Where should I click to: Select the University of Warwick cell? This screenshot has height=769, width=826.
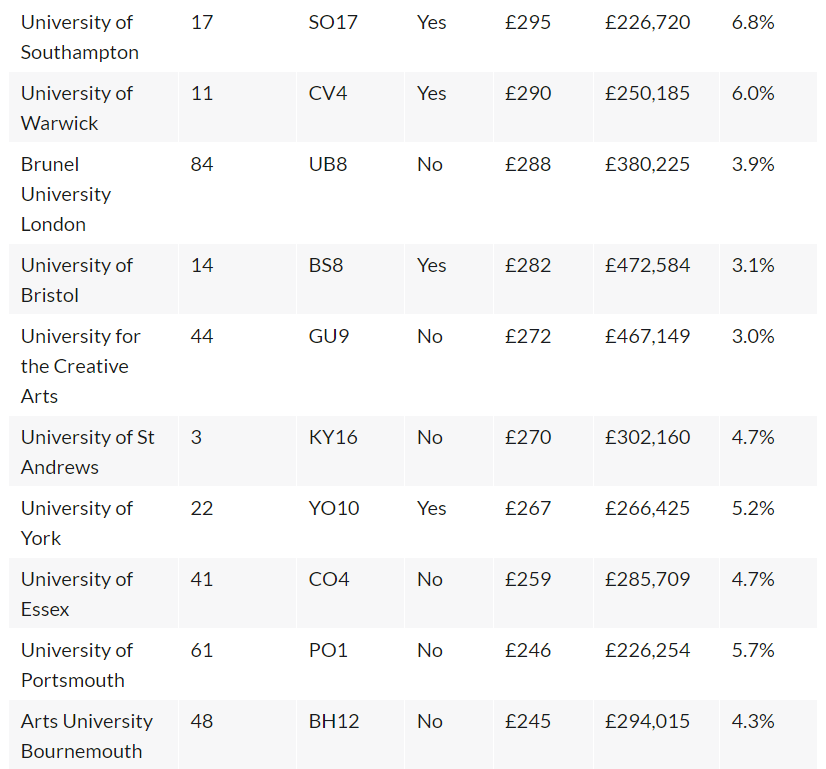click(93, 107)
